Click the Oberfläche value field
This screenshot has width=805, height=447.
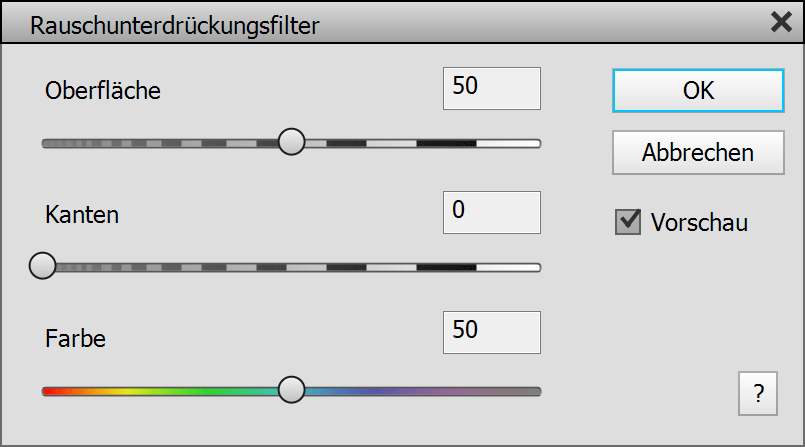point(491,88)
